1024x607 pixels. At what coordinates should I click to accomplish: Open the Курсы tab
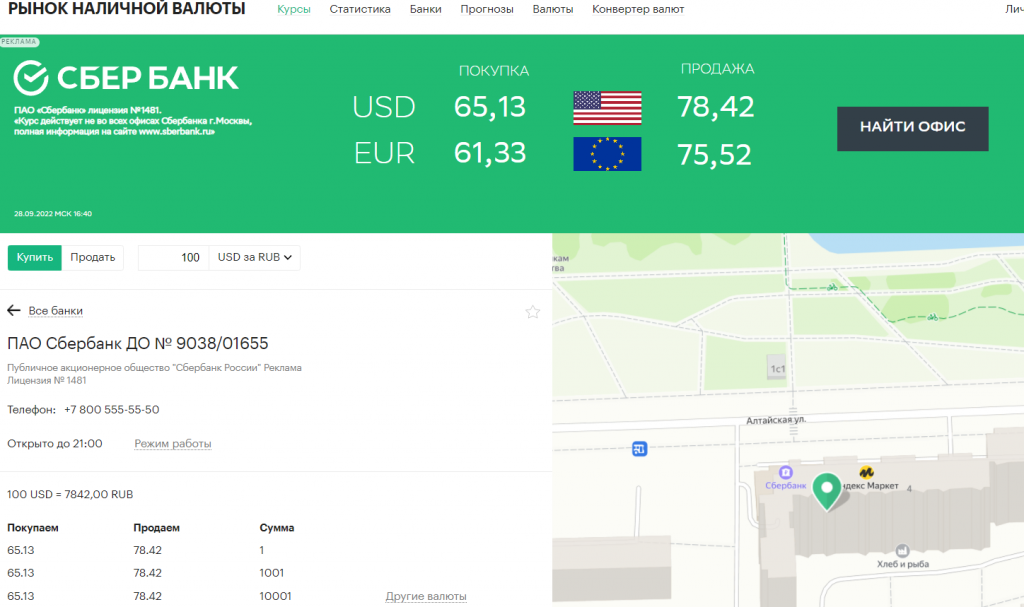click(294, 9)
